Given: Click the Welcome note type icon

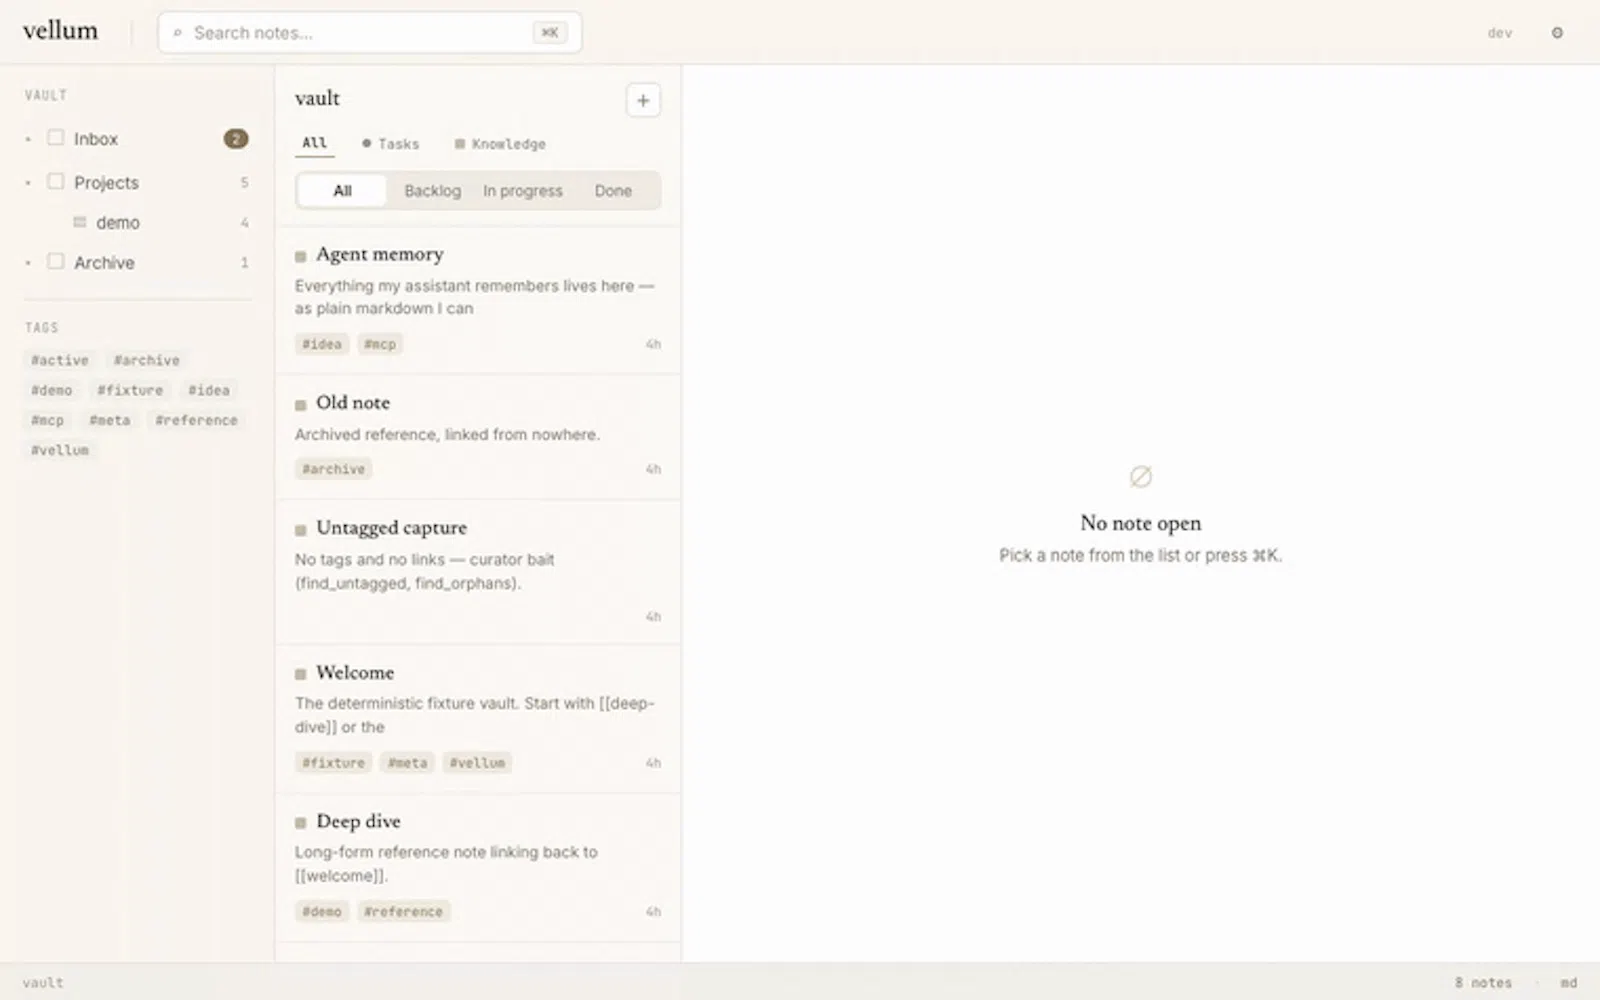Looking at the screenshot, I should click(300, 675).
